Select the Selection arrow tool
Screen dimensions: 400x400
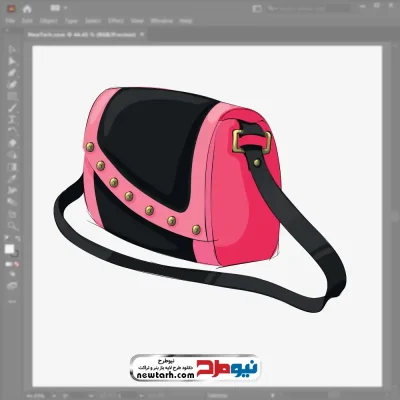(x=12, y=50)
